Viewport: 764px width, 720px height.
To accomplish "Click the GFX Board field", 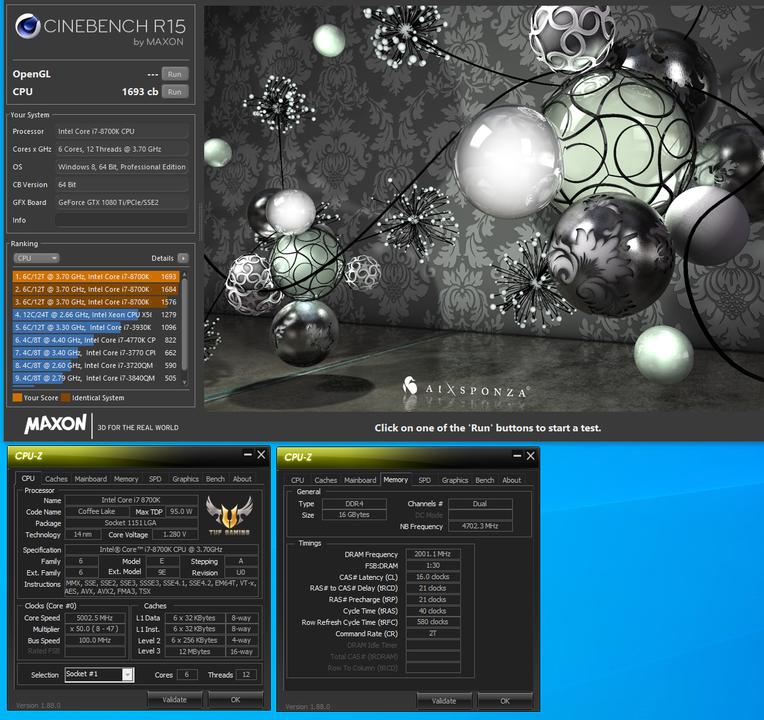I will [x=121, y=202].
